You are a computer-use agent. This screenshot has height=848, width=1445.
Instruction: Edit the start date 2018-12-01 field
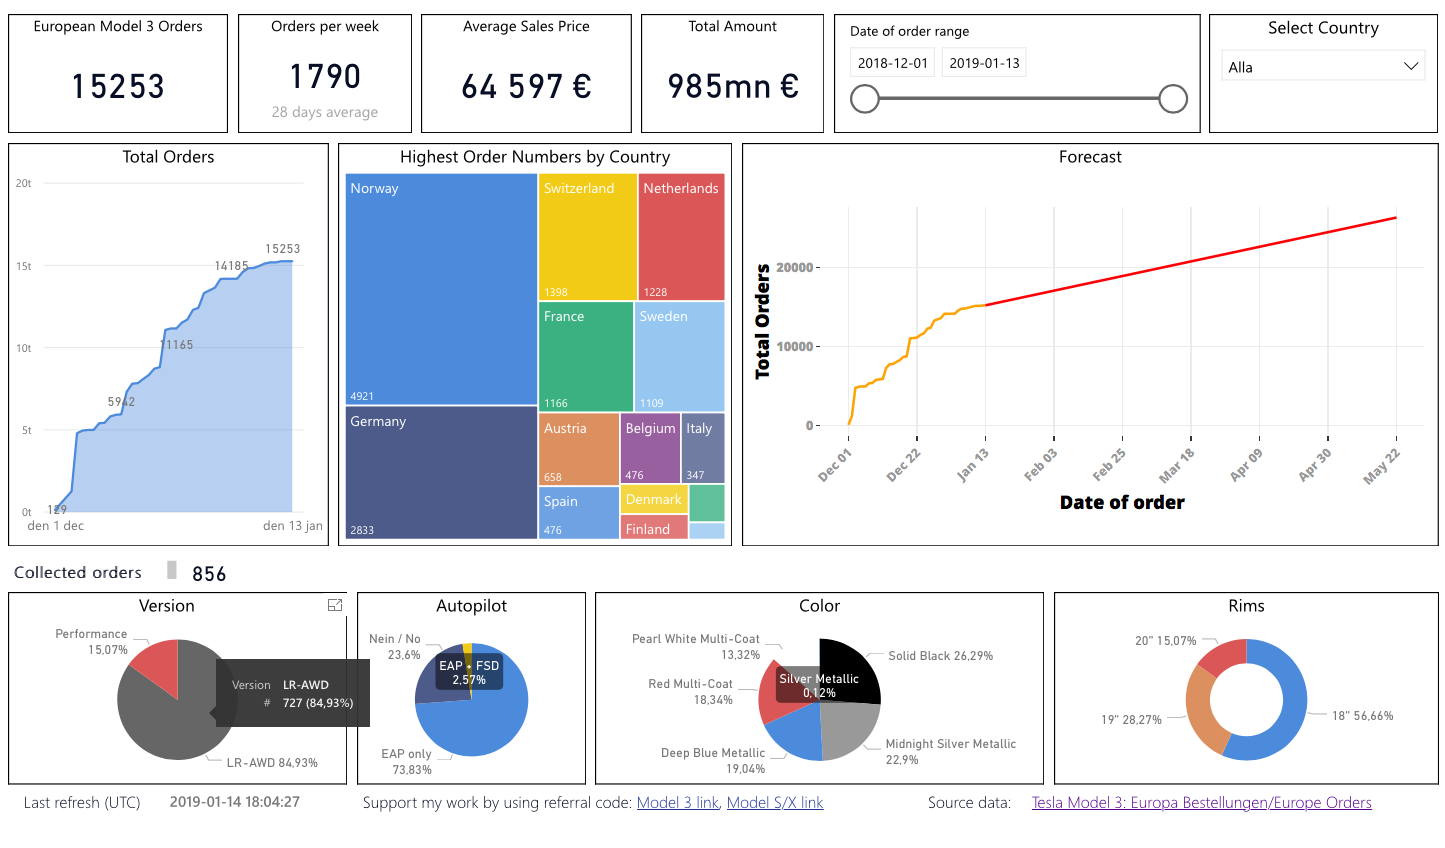[x=893, y=63]
